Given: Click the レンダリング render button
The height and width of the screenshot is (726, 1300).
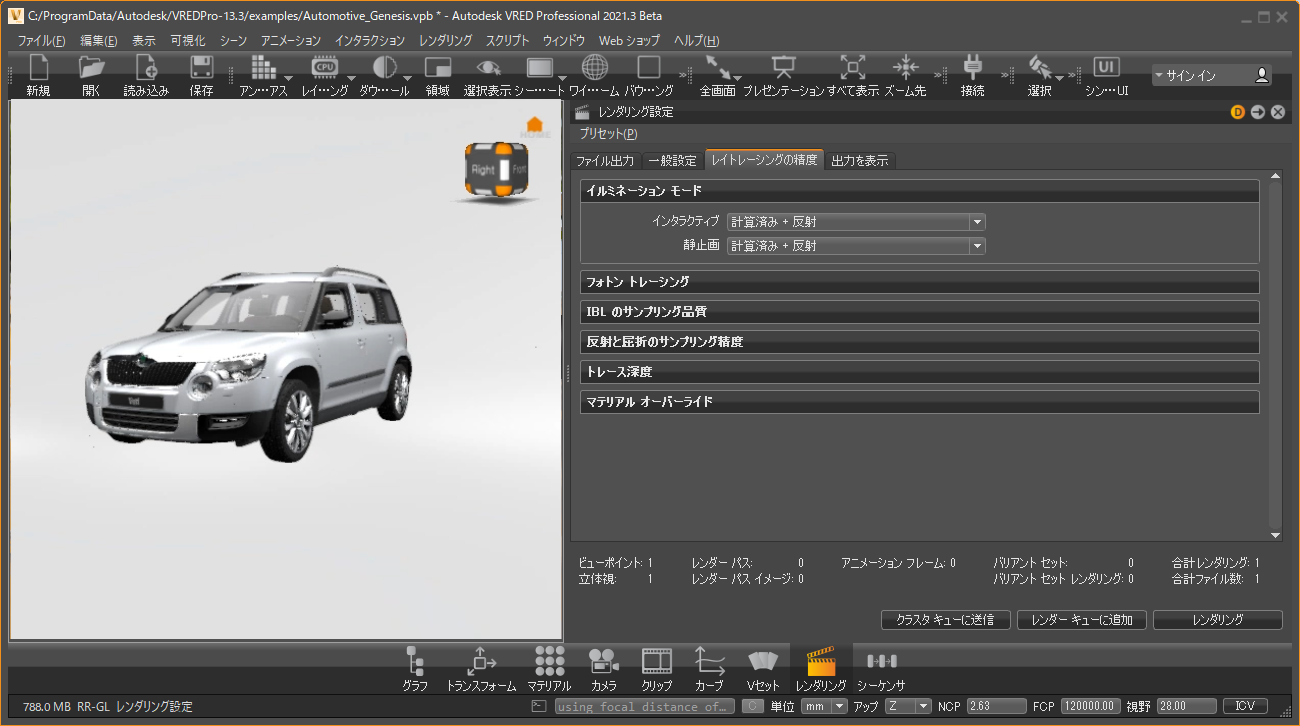Looking at the screenshot, I should (x=1218, y=620).
